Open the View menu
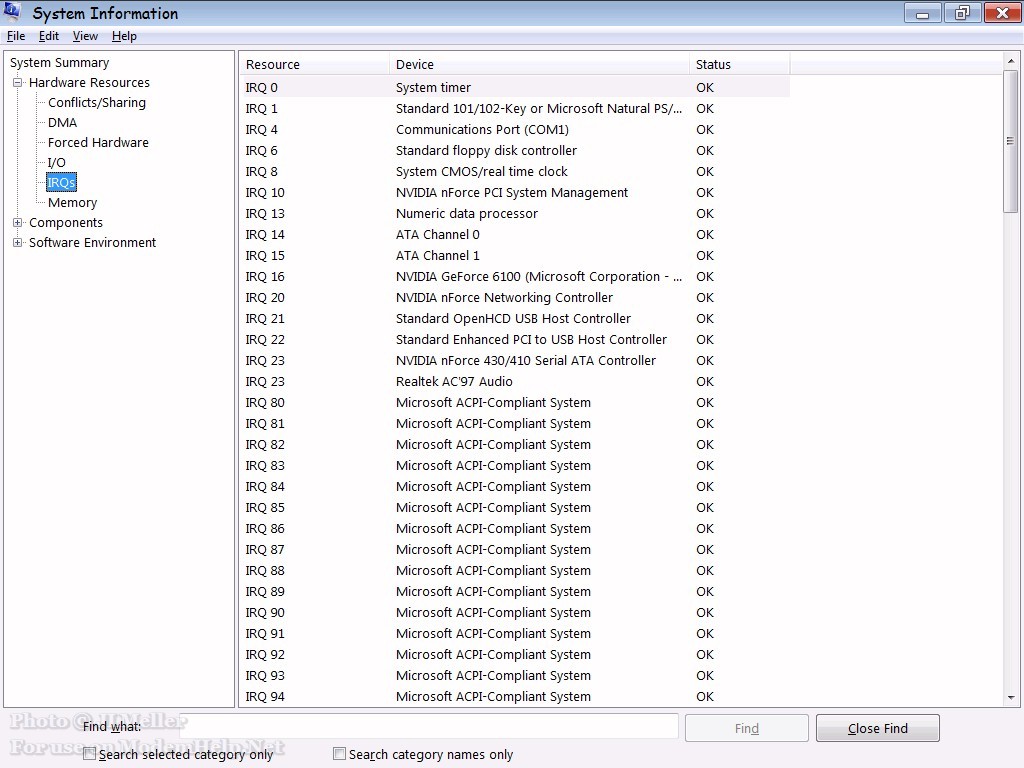 pyautogui.click(x=85, y=36)
